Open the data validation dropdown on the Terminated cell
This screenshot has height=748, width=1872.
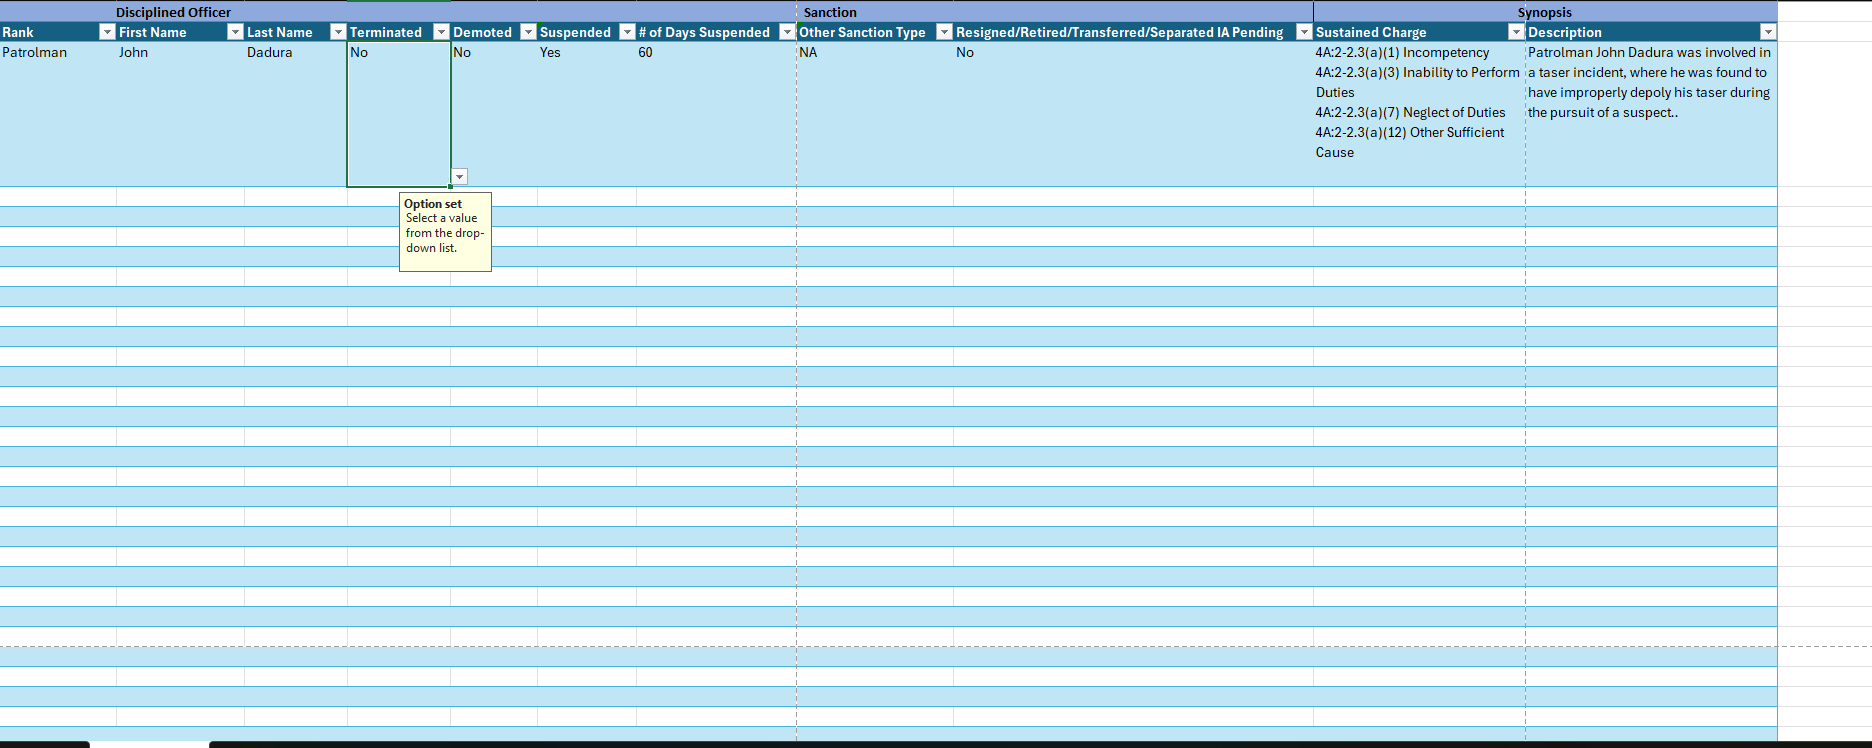click(460, 177)
